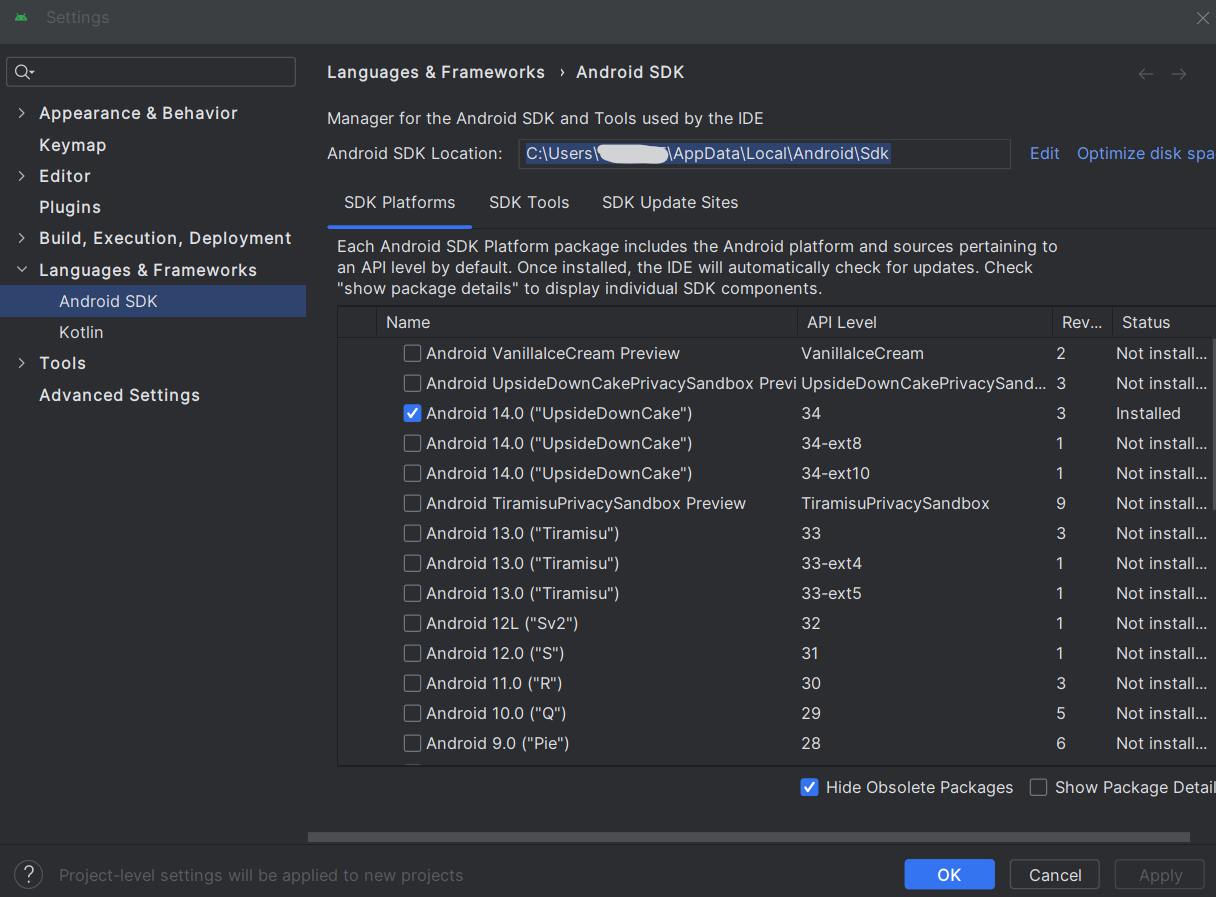This screenshot has height=897, width=1216.
Task: Check Android 12L Sv2 checkbox
Action: tap(412, 623)
